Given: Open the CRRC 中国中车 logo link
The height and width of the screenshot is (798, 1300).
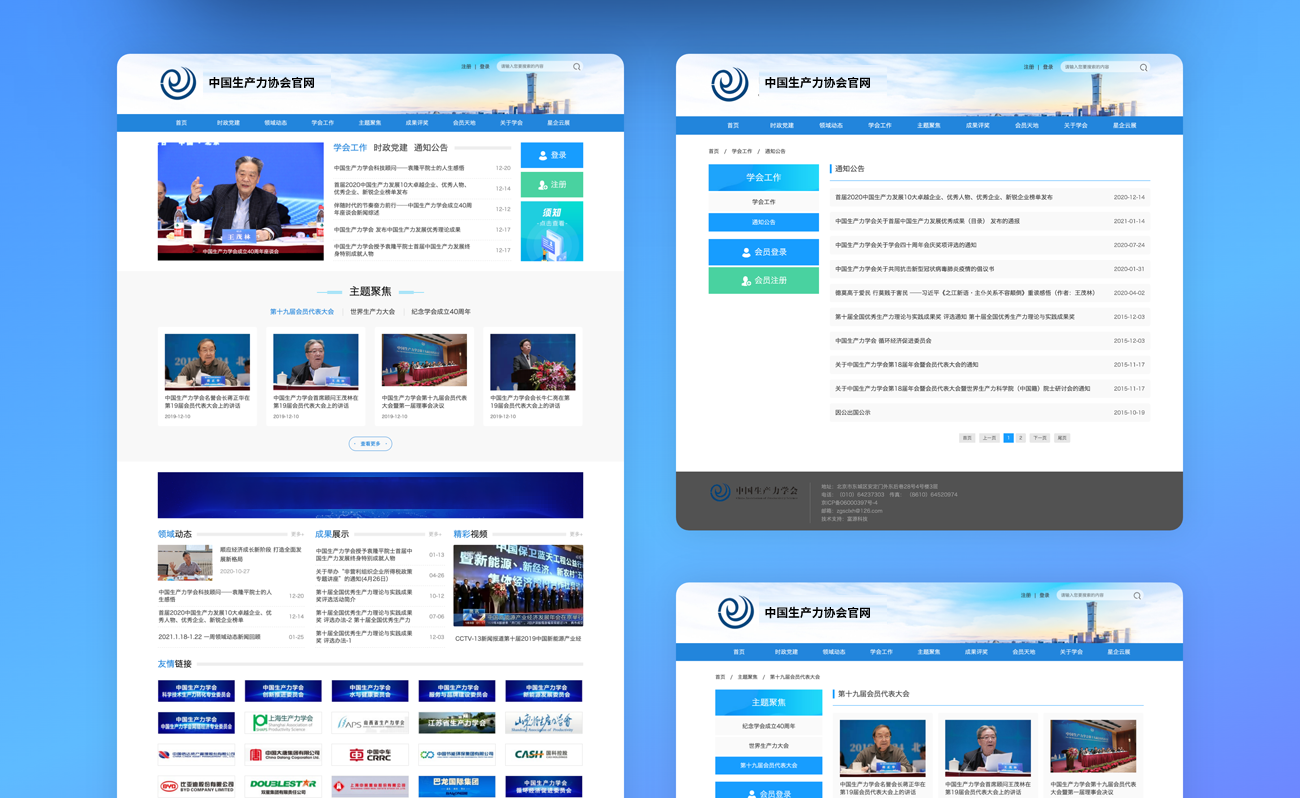Looking at the screenshot, I should [x=370, y=755].
